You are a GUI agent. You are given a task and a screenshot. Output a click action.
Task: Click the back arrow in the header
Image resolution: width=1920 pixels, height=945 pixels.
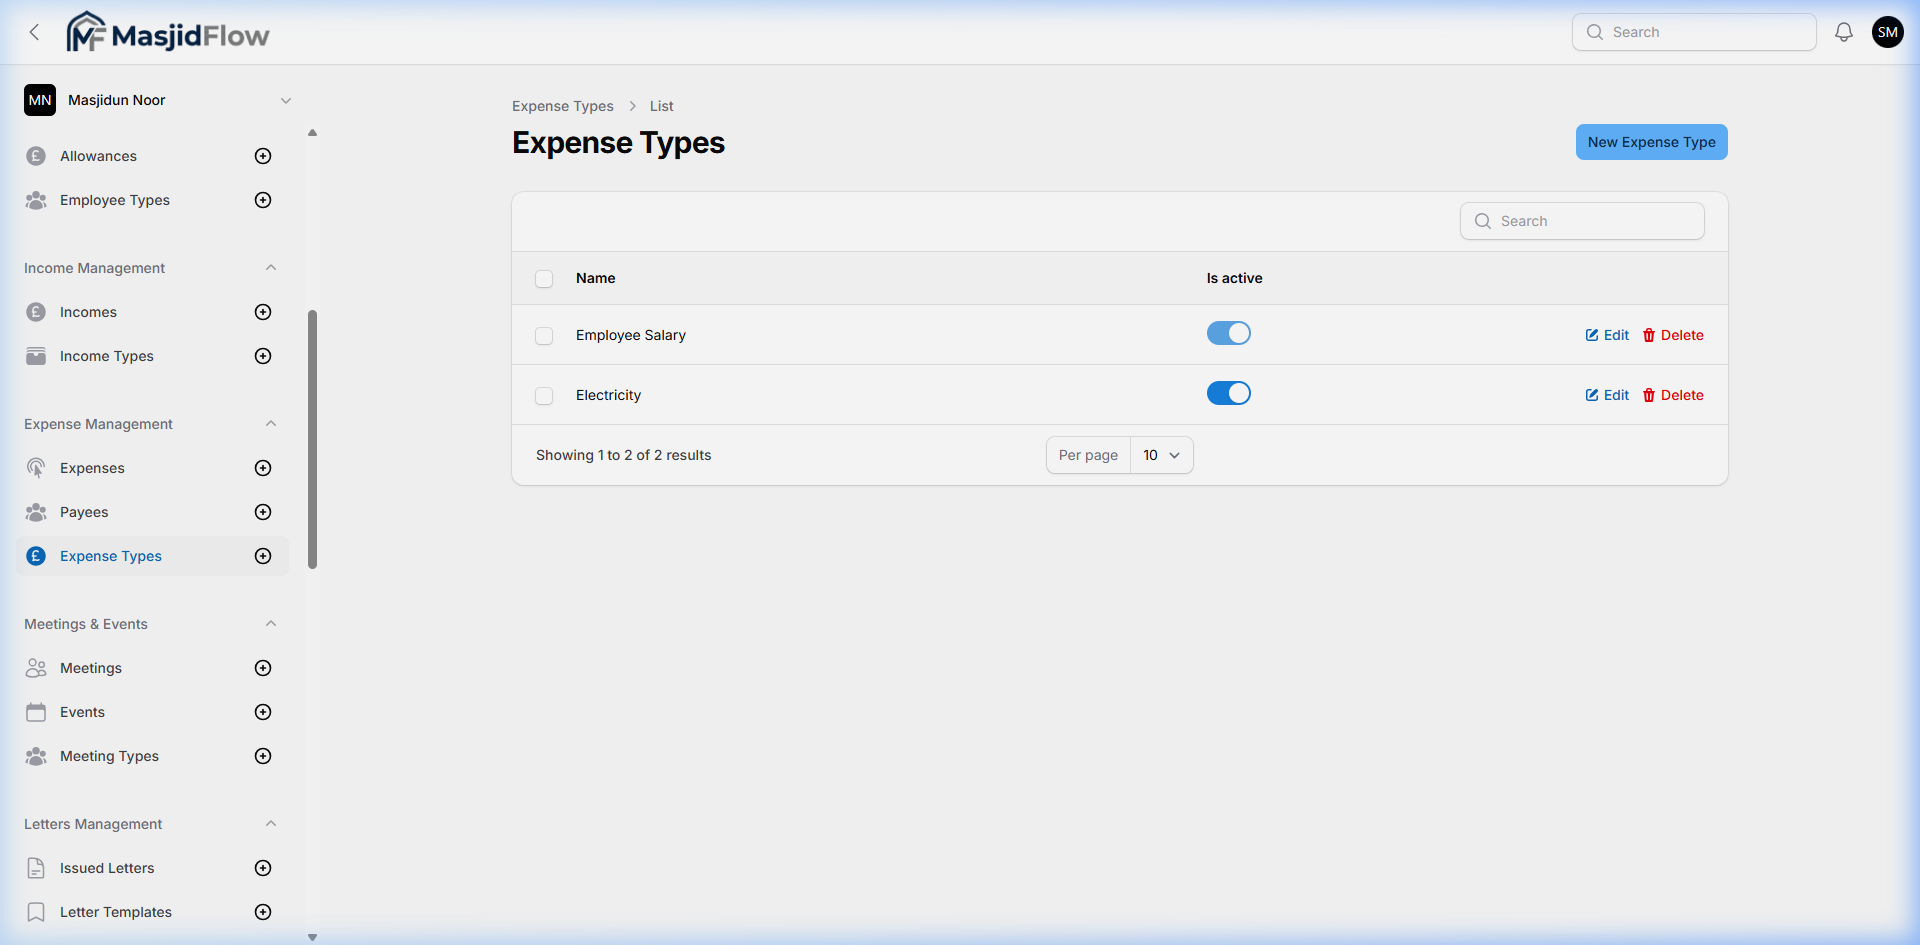[34, 31]
